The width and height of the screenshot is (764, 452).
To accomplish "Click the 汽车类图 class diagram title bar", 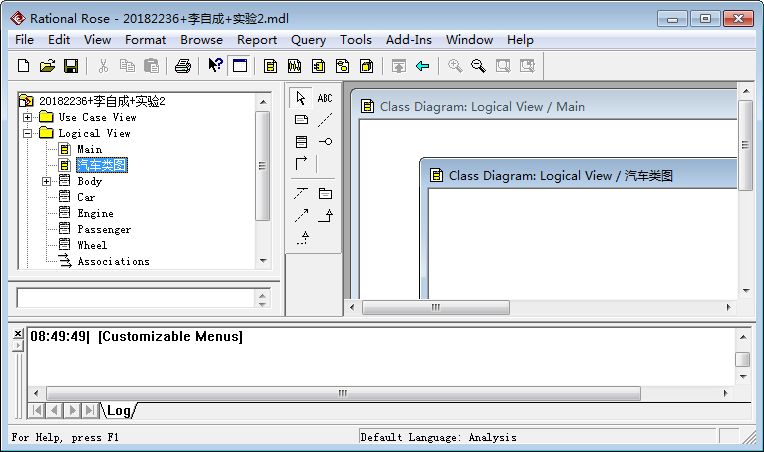I will point(580,175).
